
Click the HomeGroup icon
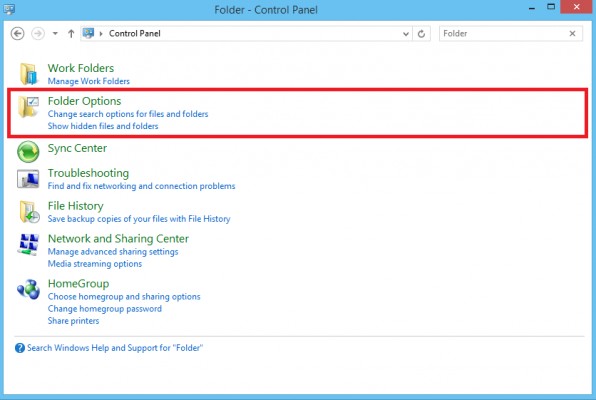[29, 289]
